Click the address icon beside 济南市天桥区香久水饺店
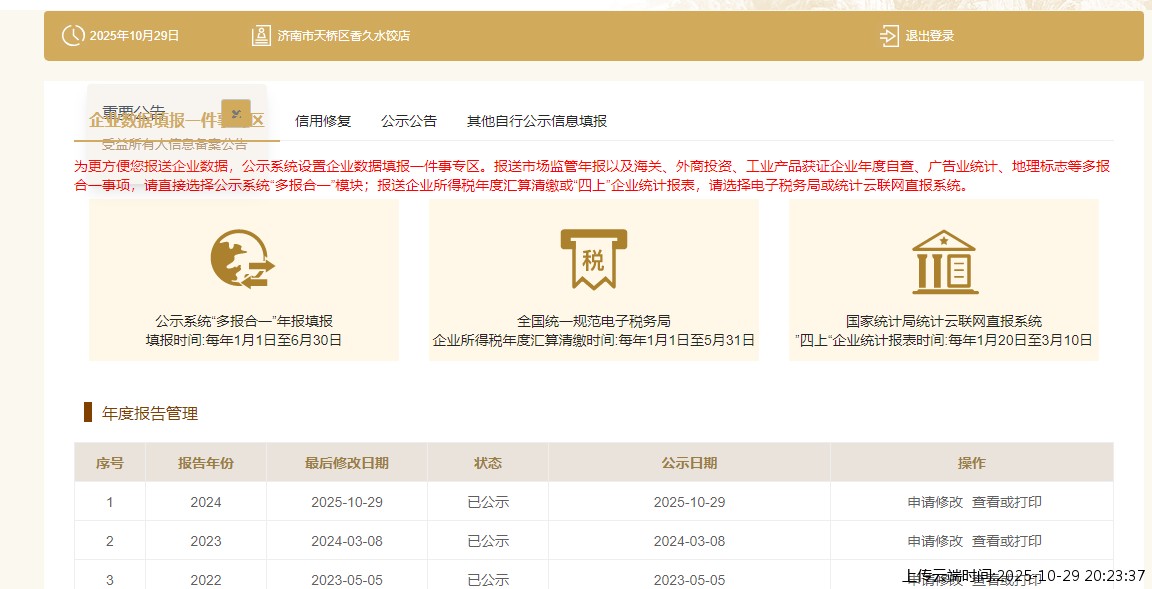 point(261,33)
